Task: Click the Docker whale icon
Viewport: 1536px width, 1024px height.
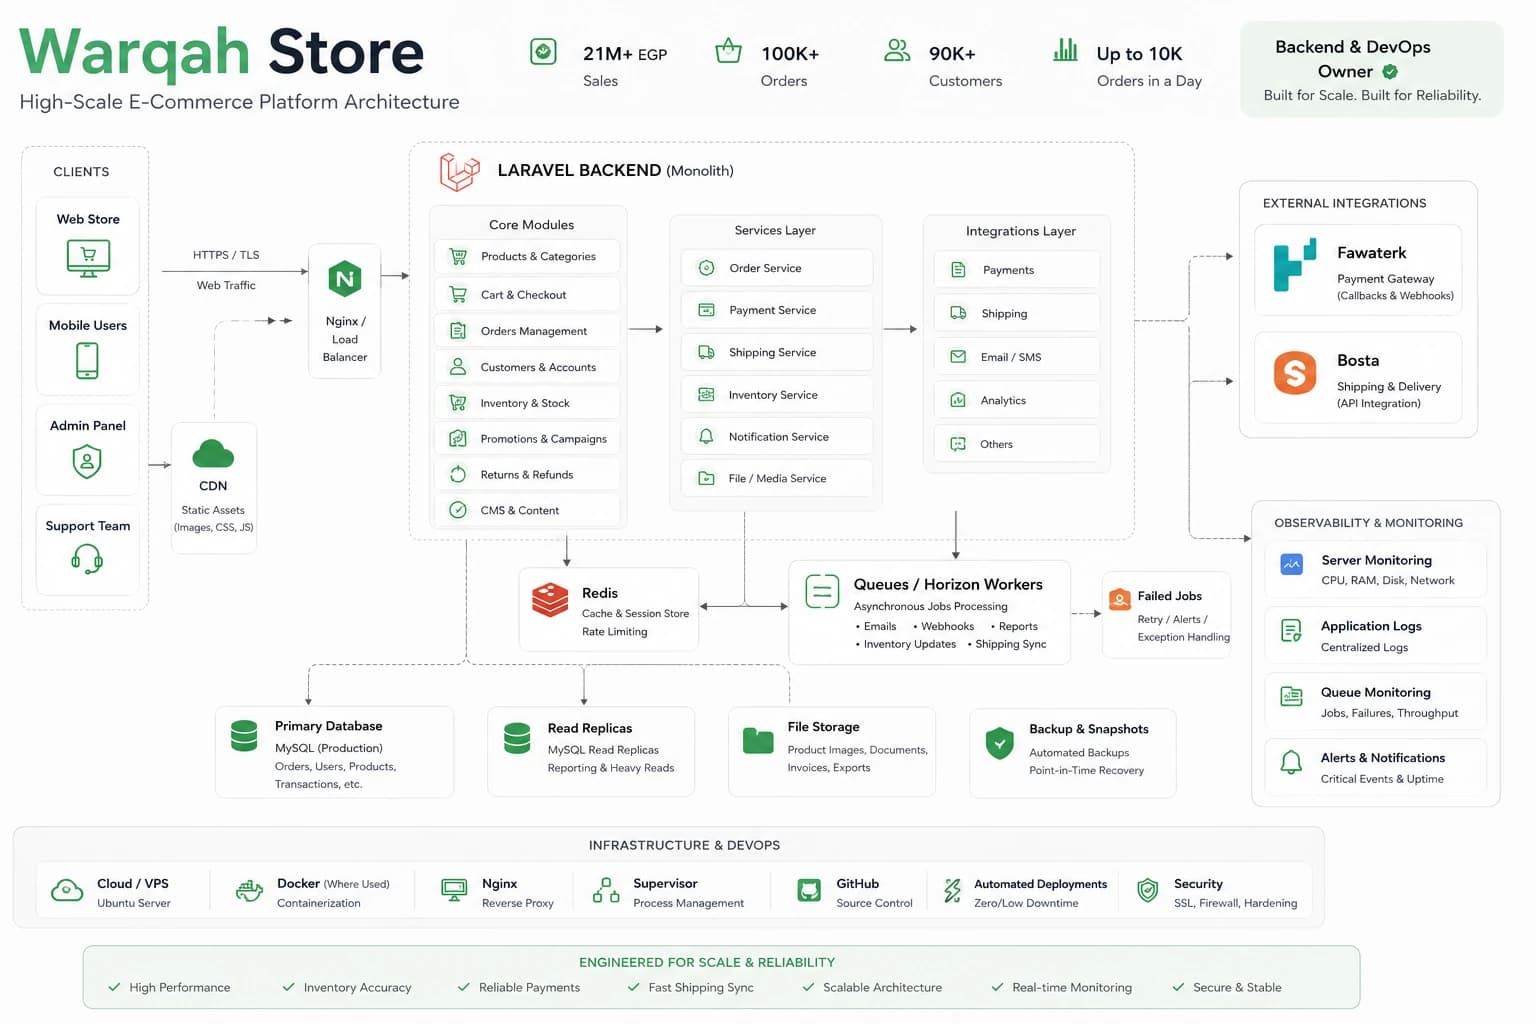Action: pyautogui.click(x=249, y=890)
